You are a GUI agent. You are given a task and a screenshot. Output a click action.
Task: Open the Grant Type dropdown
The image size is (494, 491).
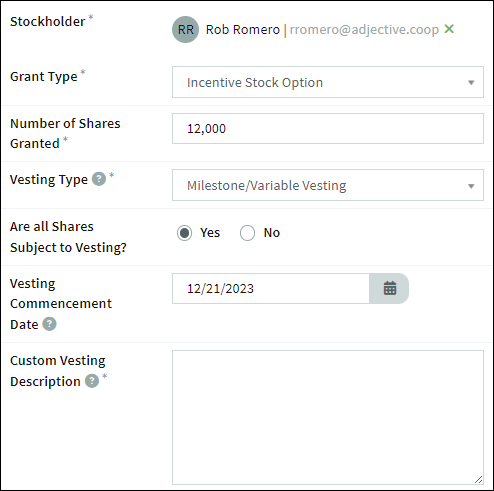point(328,82)
